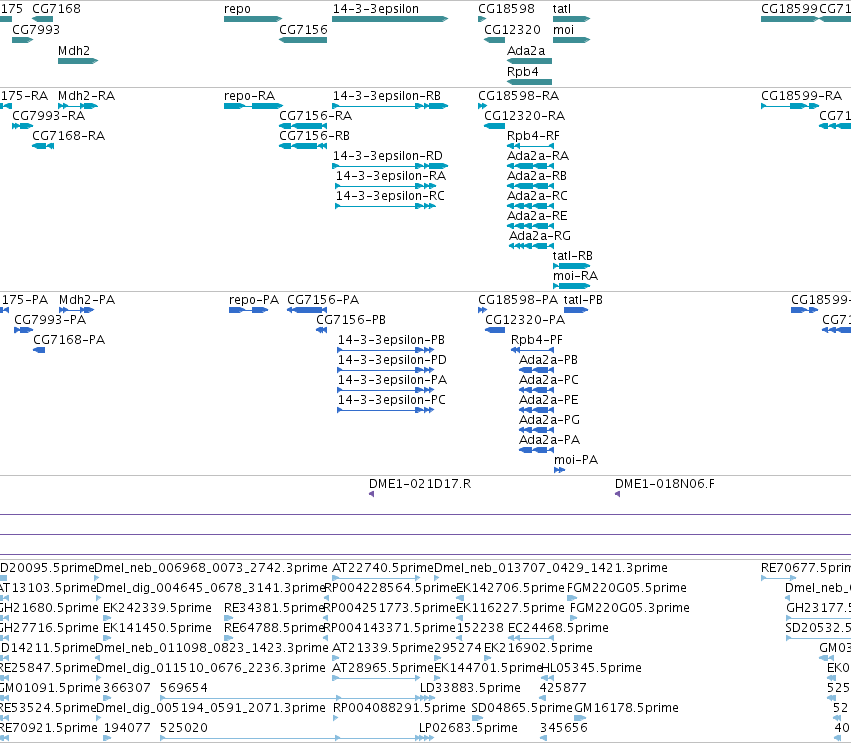
Task: Select transcript CG7168-RA
Action: [x=43, y=146]
